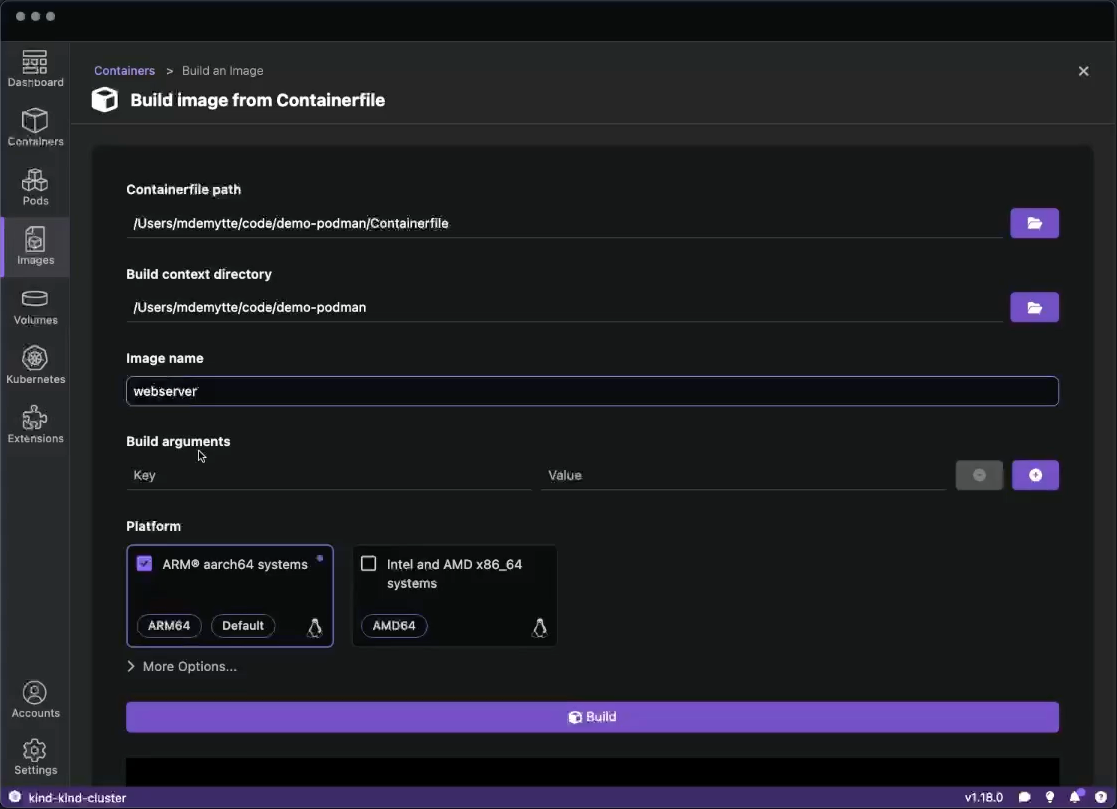The image size is (1117, 809).
Task: Open the Volumes section
Action: coord(35,306)
